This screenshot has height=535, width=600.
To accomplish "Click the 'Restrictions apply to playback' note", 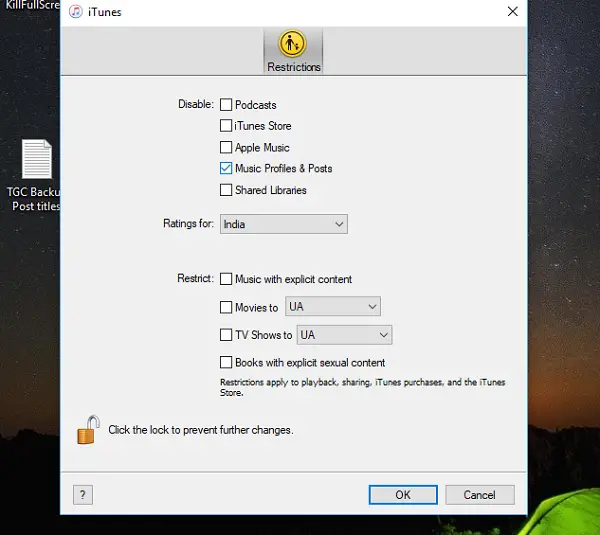I will pos(362,387).
